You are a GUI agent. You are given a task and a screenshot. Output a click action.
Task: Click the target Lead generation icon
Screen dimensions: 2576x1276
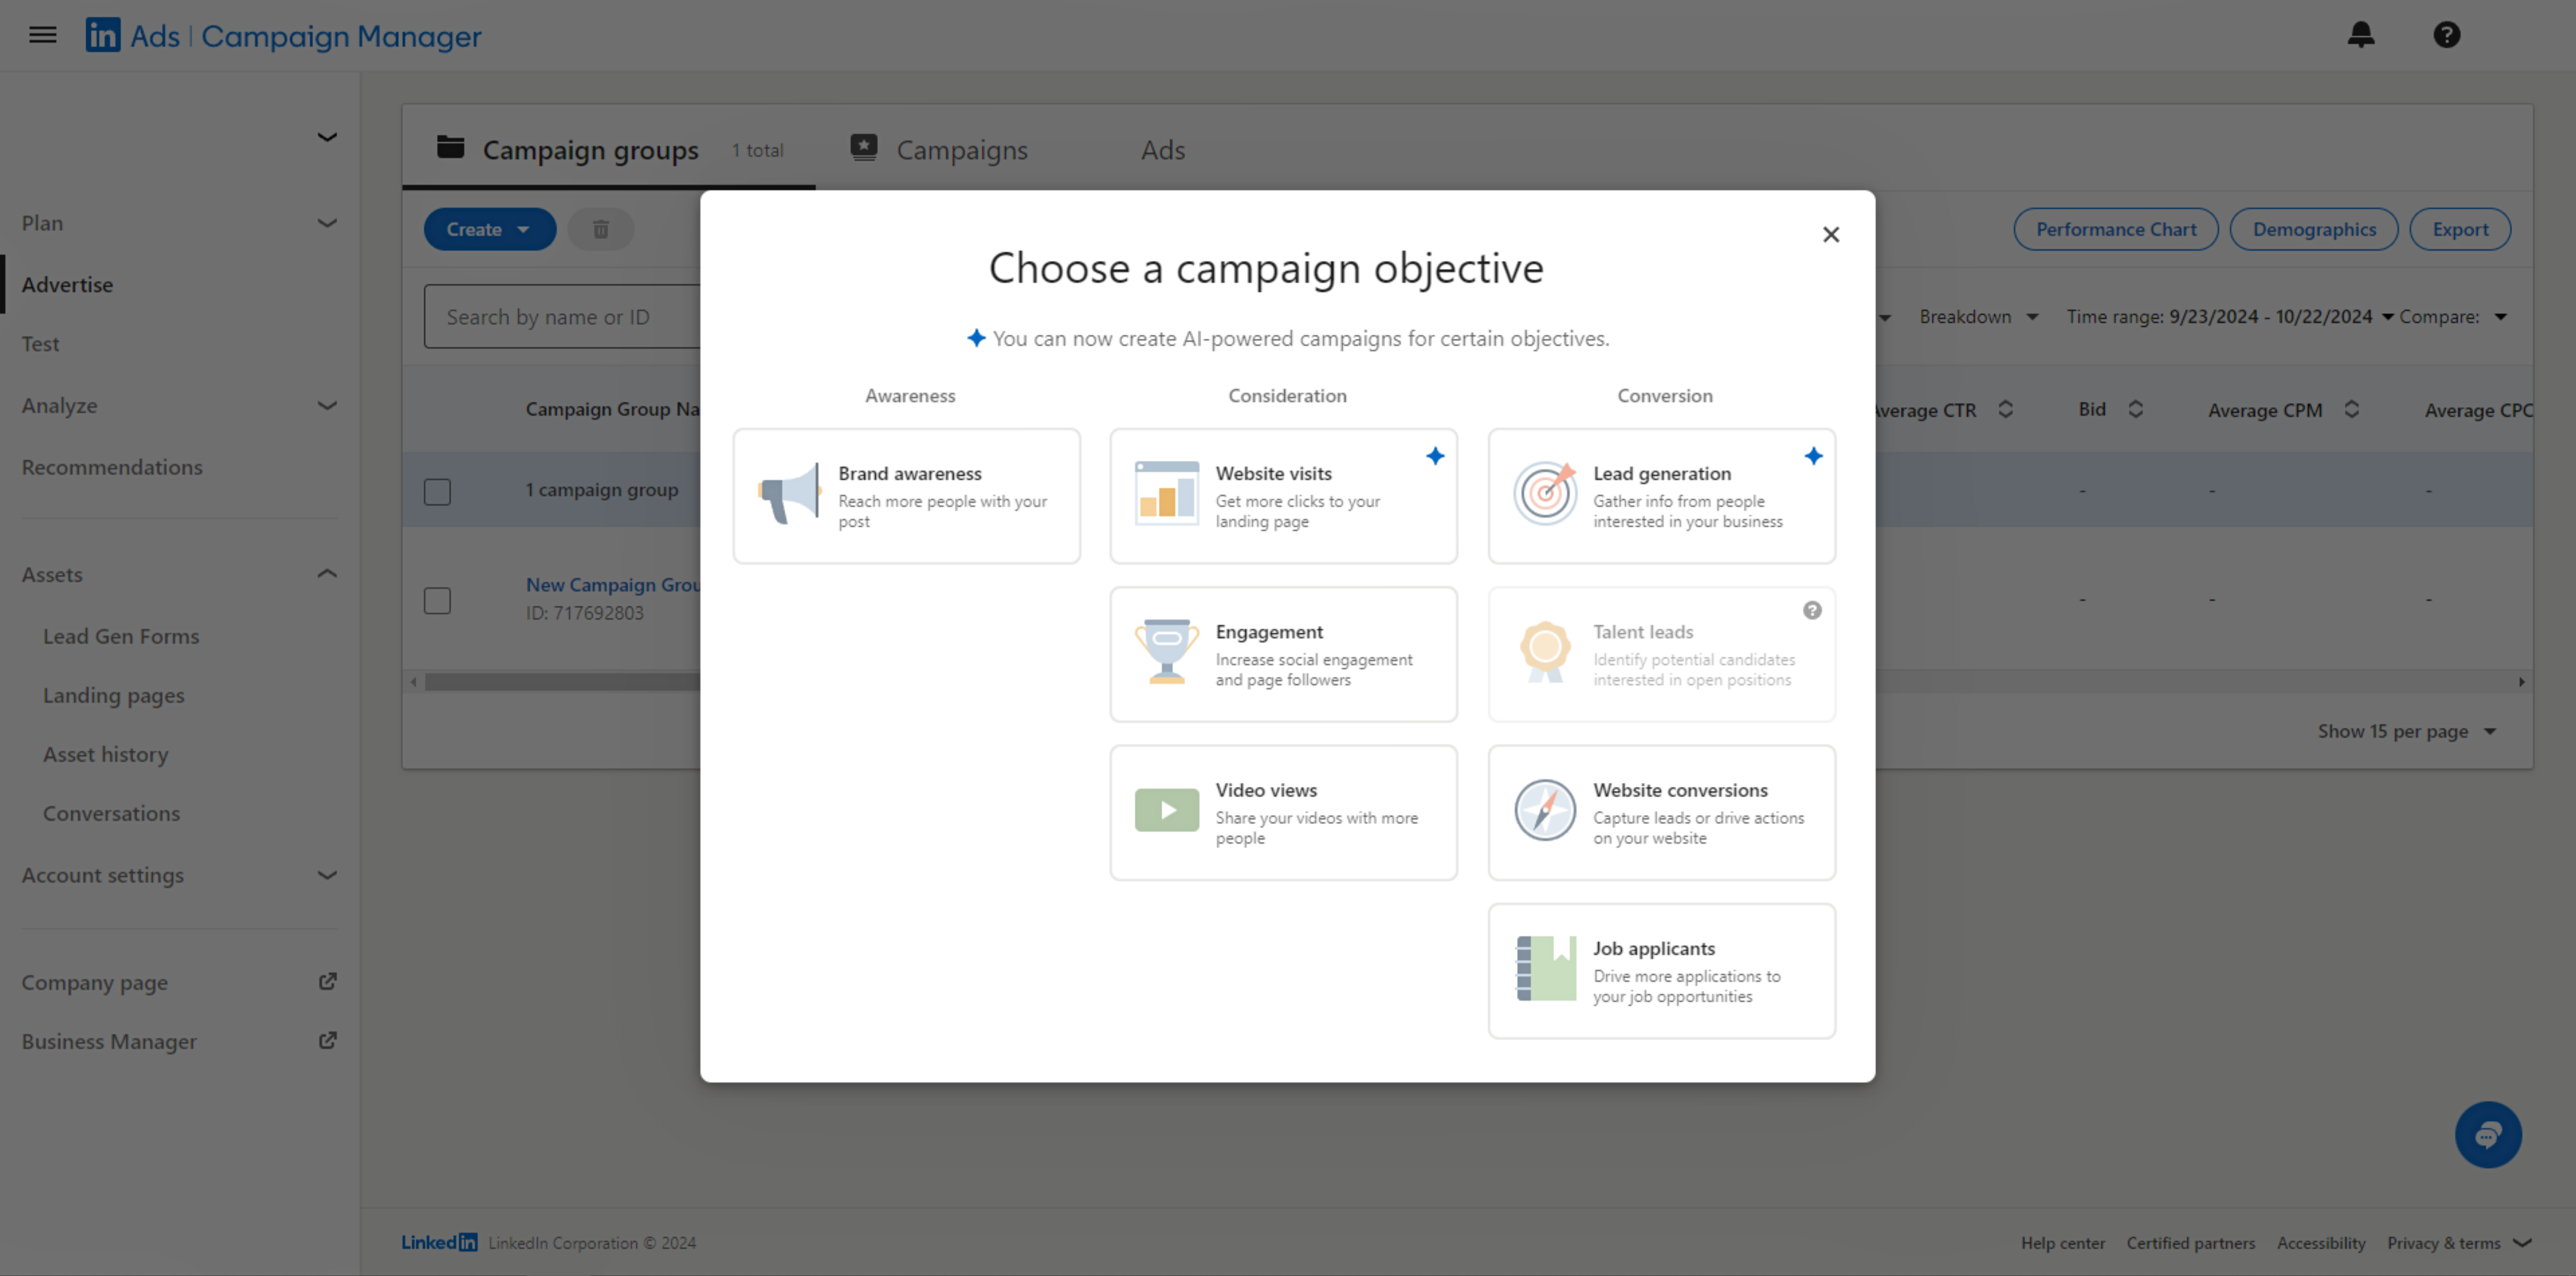1545,493
